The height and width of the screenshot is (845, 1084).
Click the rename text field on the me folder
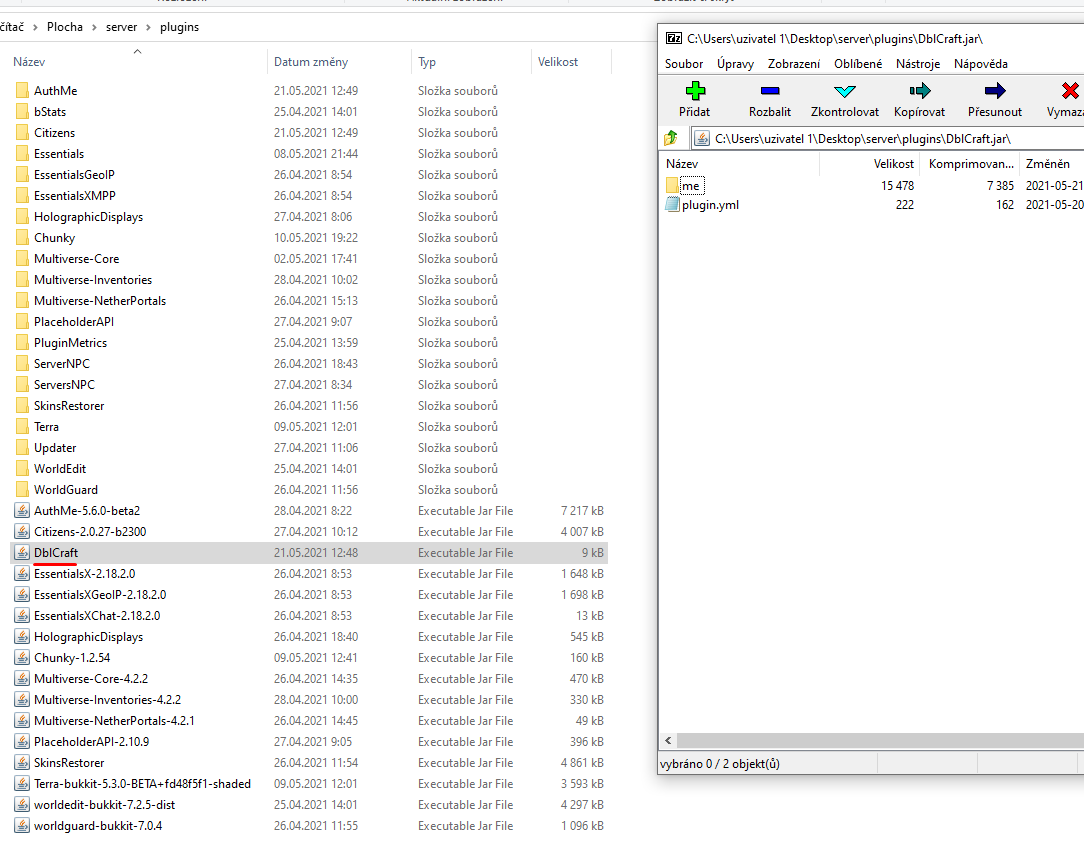point(692,185)
